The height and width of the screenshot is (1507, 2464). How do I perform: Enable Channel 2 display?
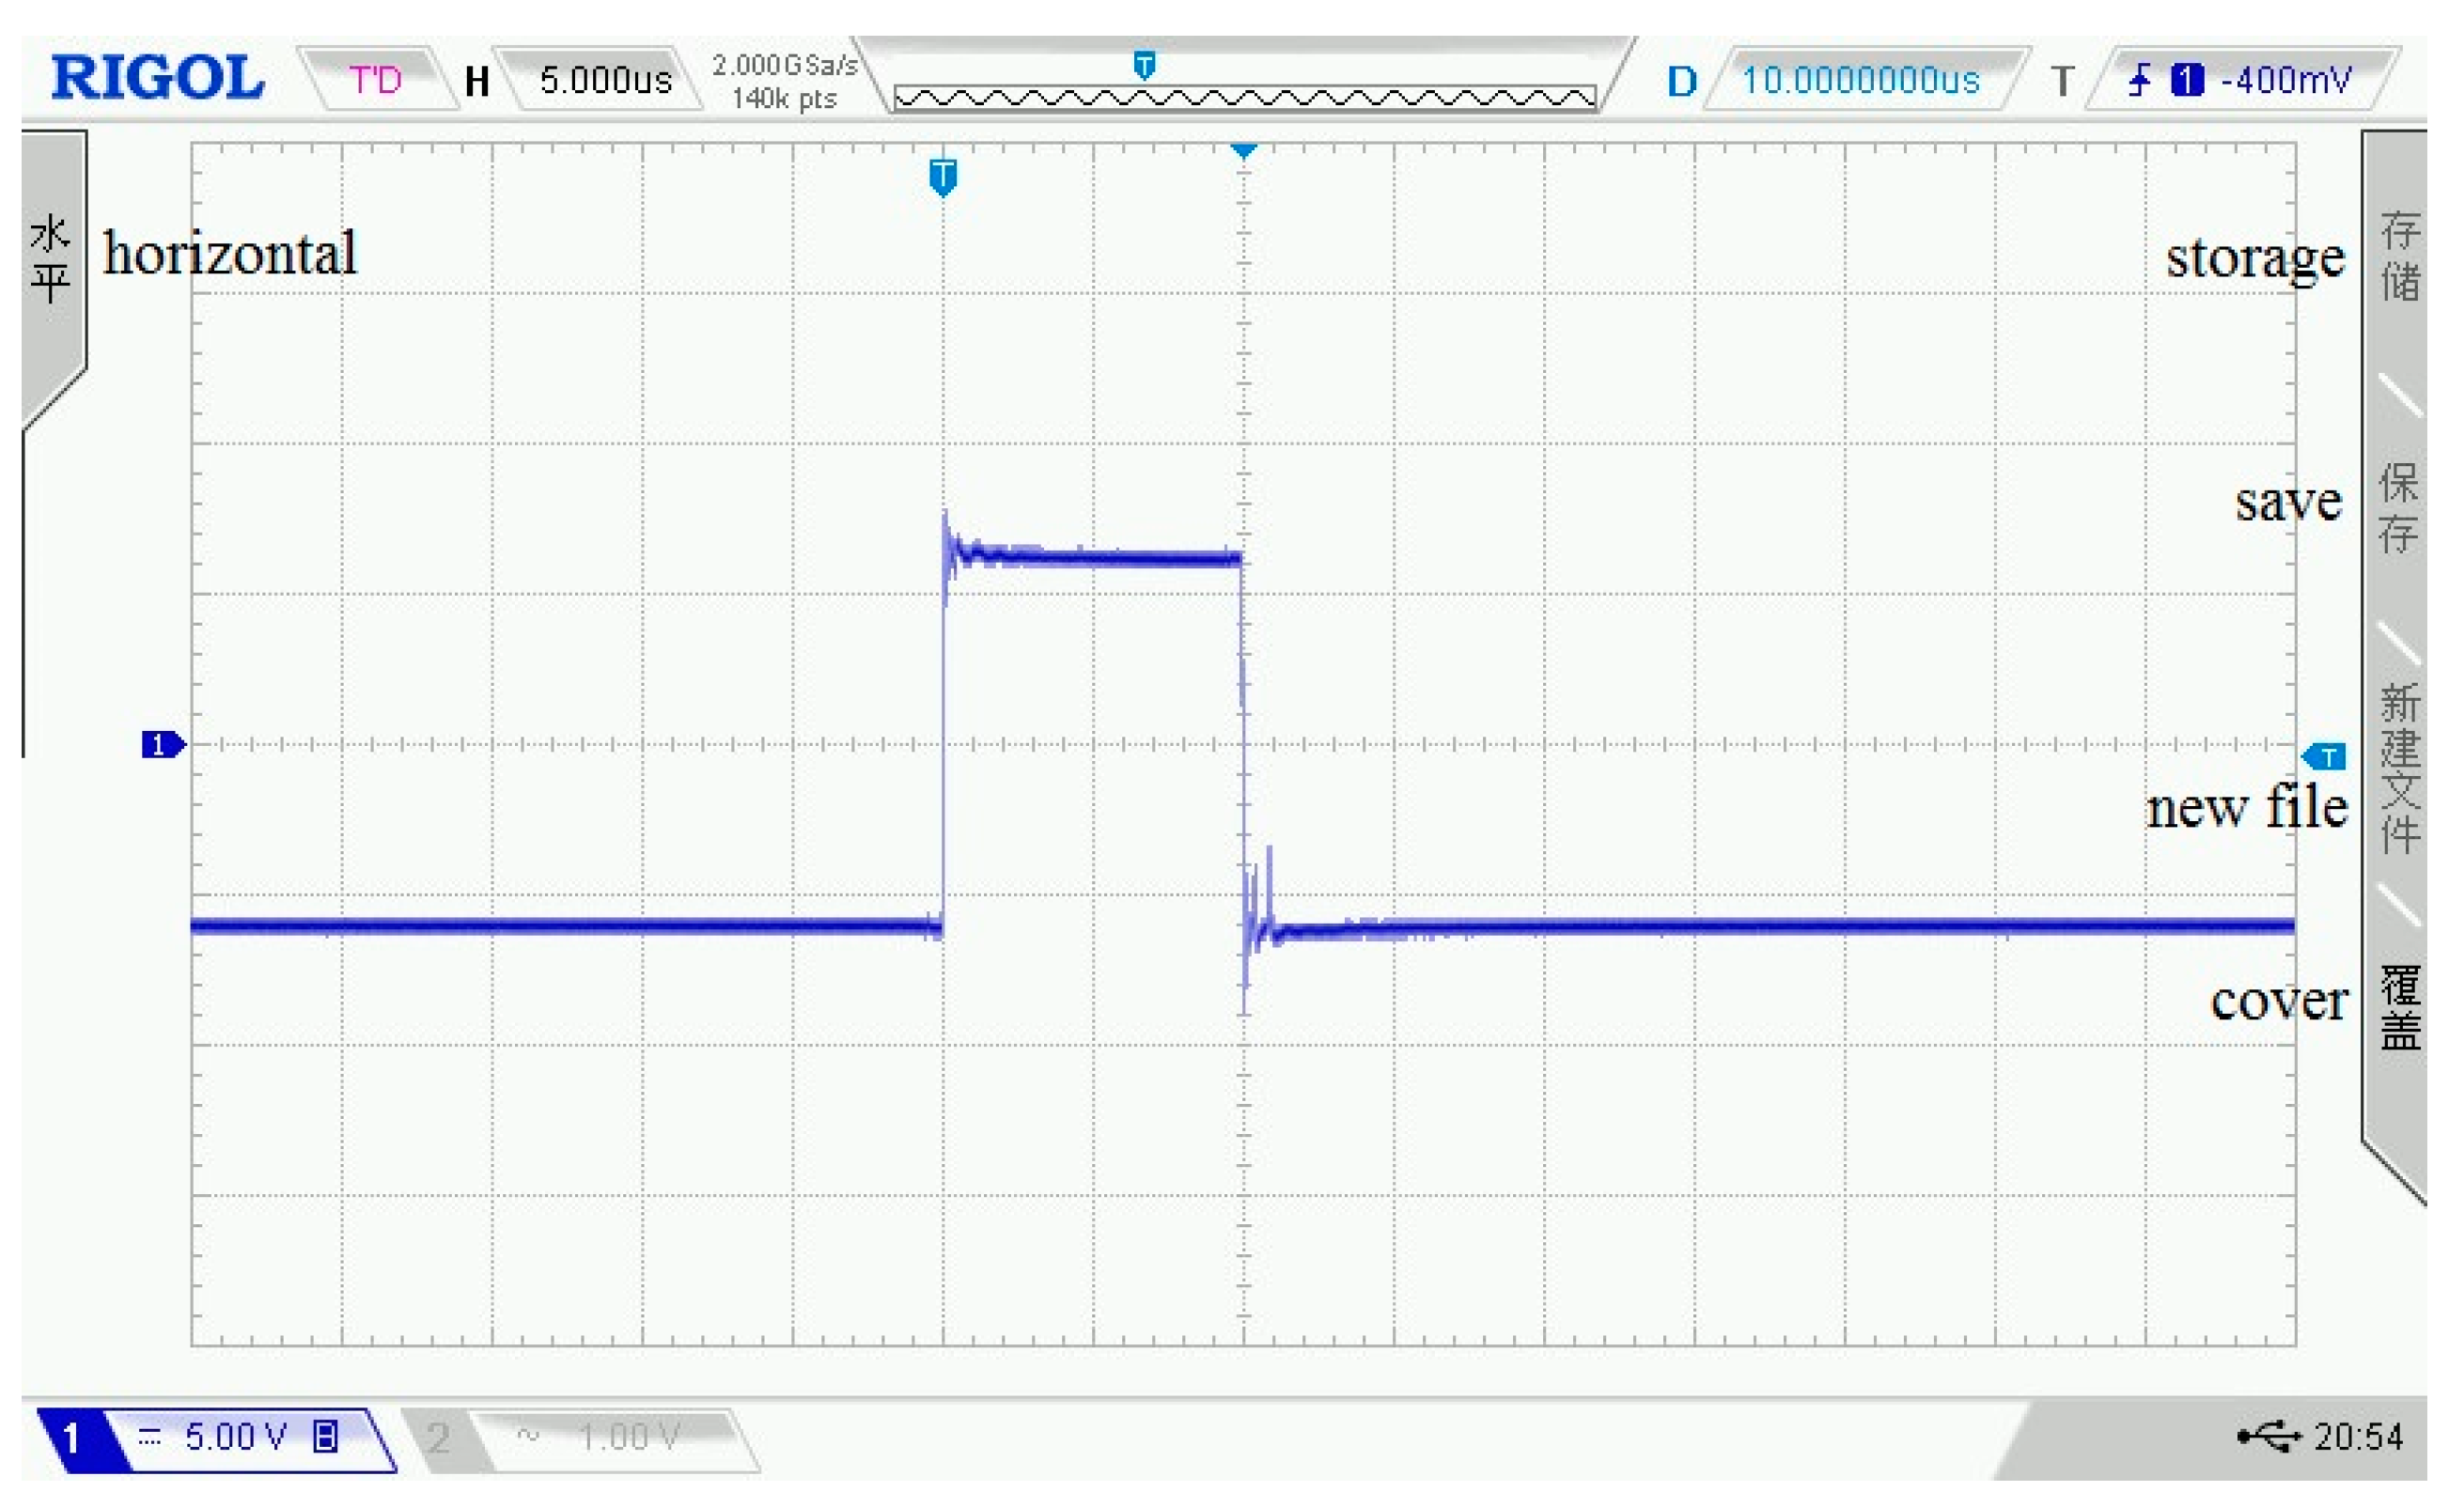point(440,1437)
